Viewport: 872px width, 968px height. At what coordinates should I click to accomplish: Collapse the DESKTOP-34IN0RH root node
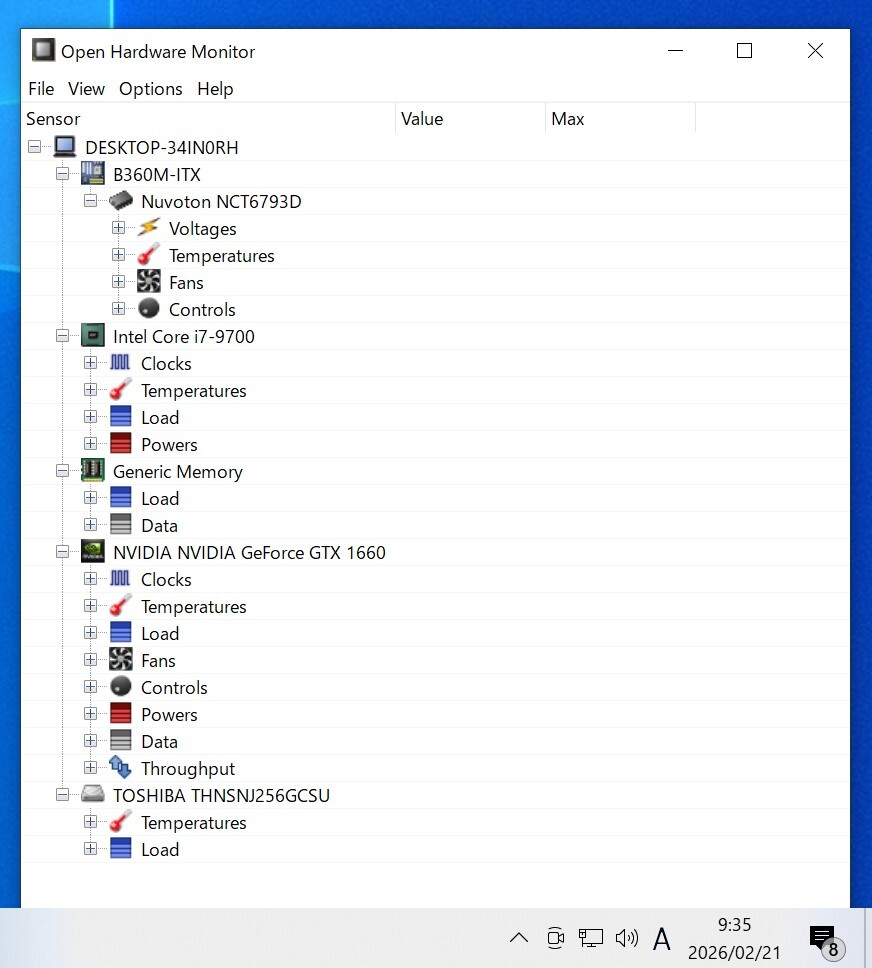[x=35, y=147]
